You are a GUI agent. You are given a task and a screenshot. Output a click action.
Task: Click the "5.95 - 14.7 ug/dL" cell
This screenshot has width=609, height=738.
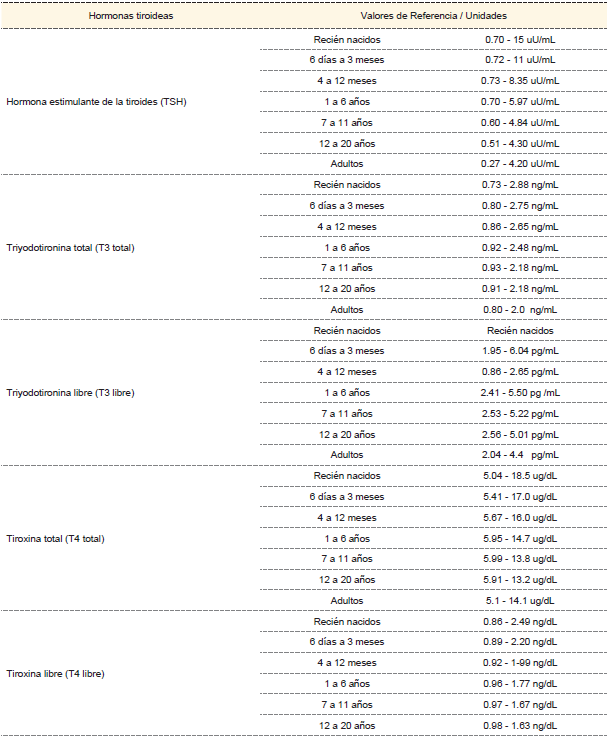(x=520, y=538)
